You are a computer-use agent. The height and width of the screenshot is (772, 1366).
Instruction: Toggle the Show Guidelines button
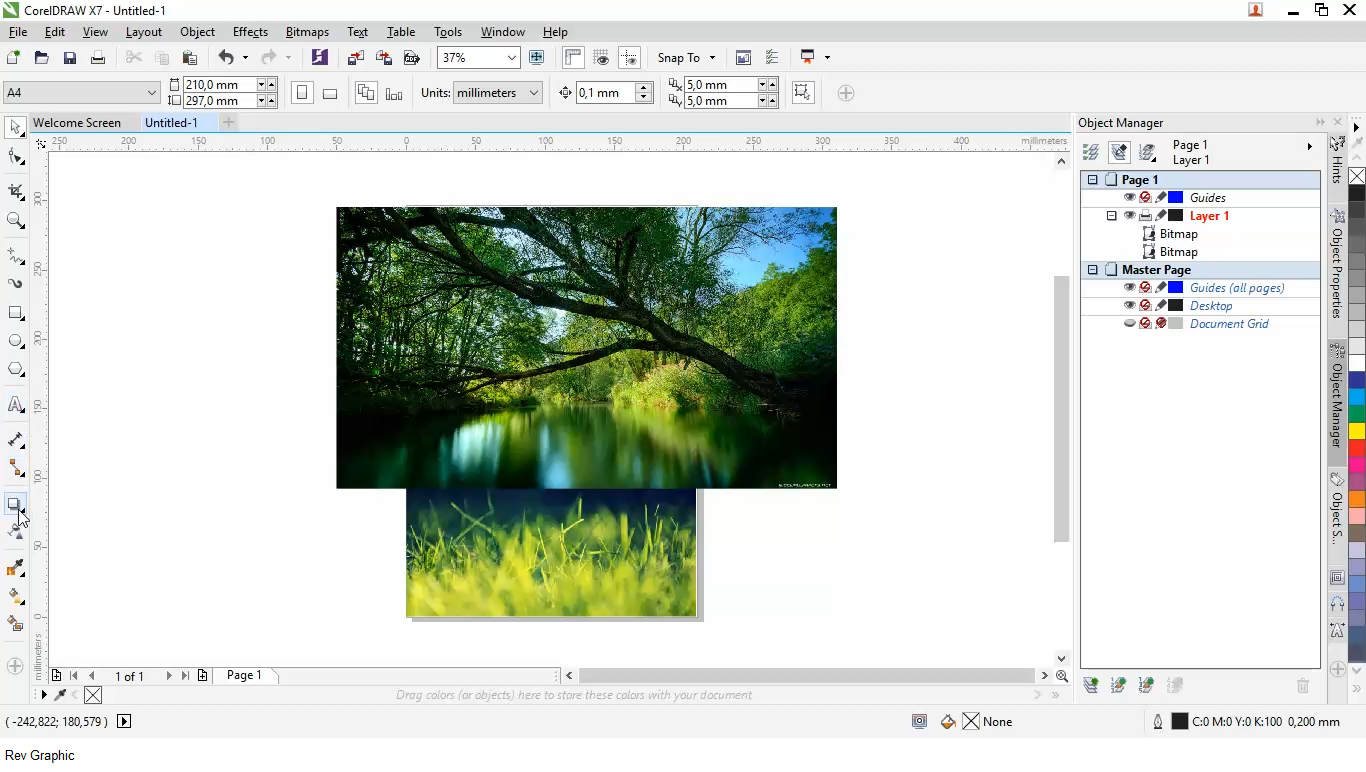pos(629,58)
